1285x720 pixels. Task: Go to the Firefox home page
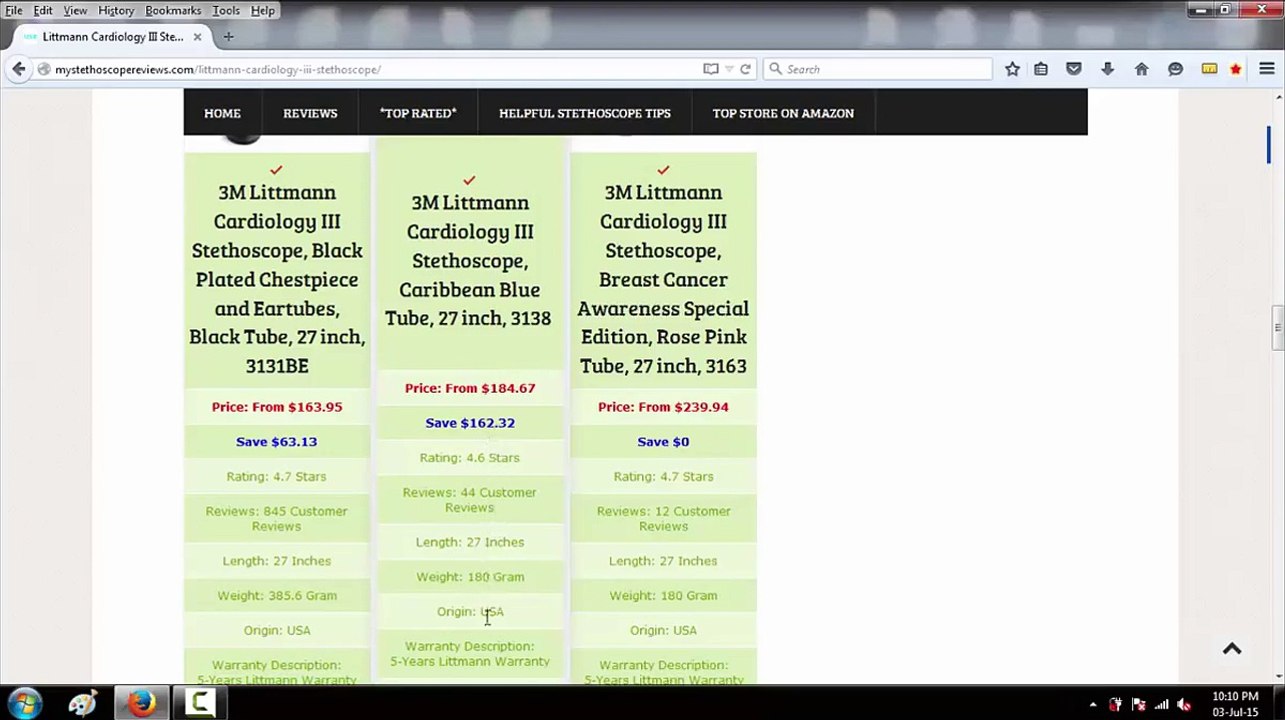tap(1141, 69)
